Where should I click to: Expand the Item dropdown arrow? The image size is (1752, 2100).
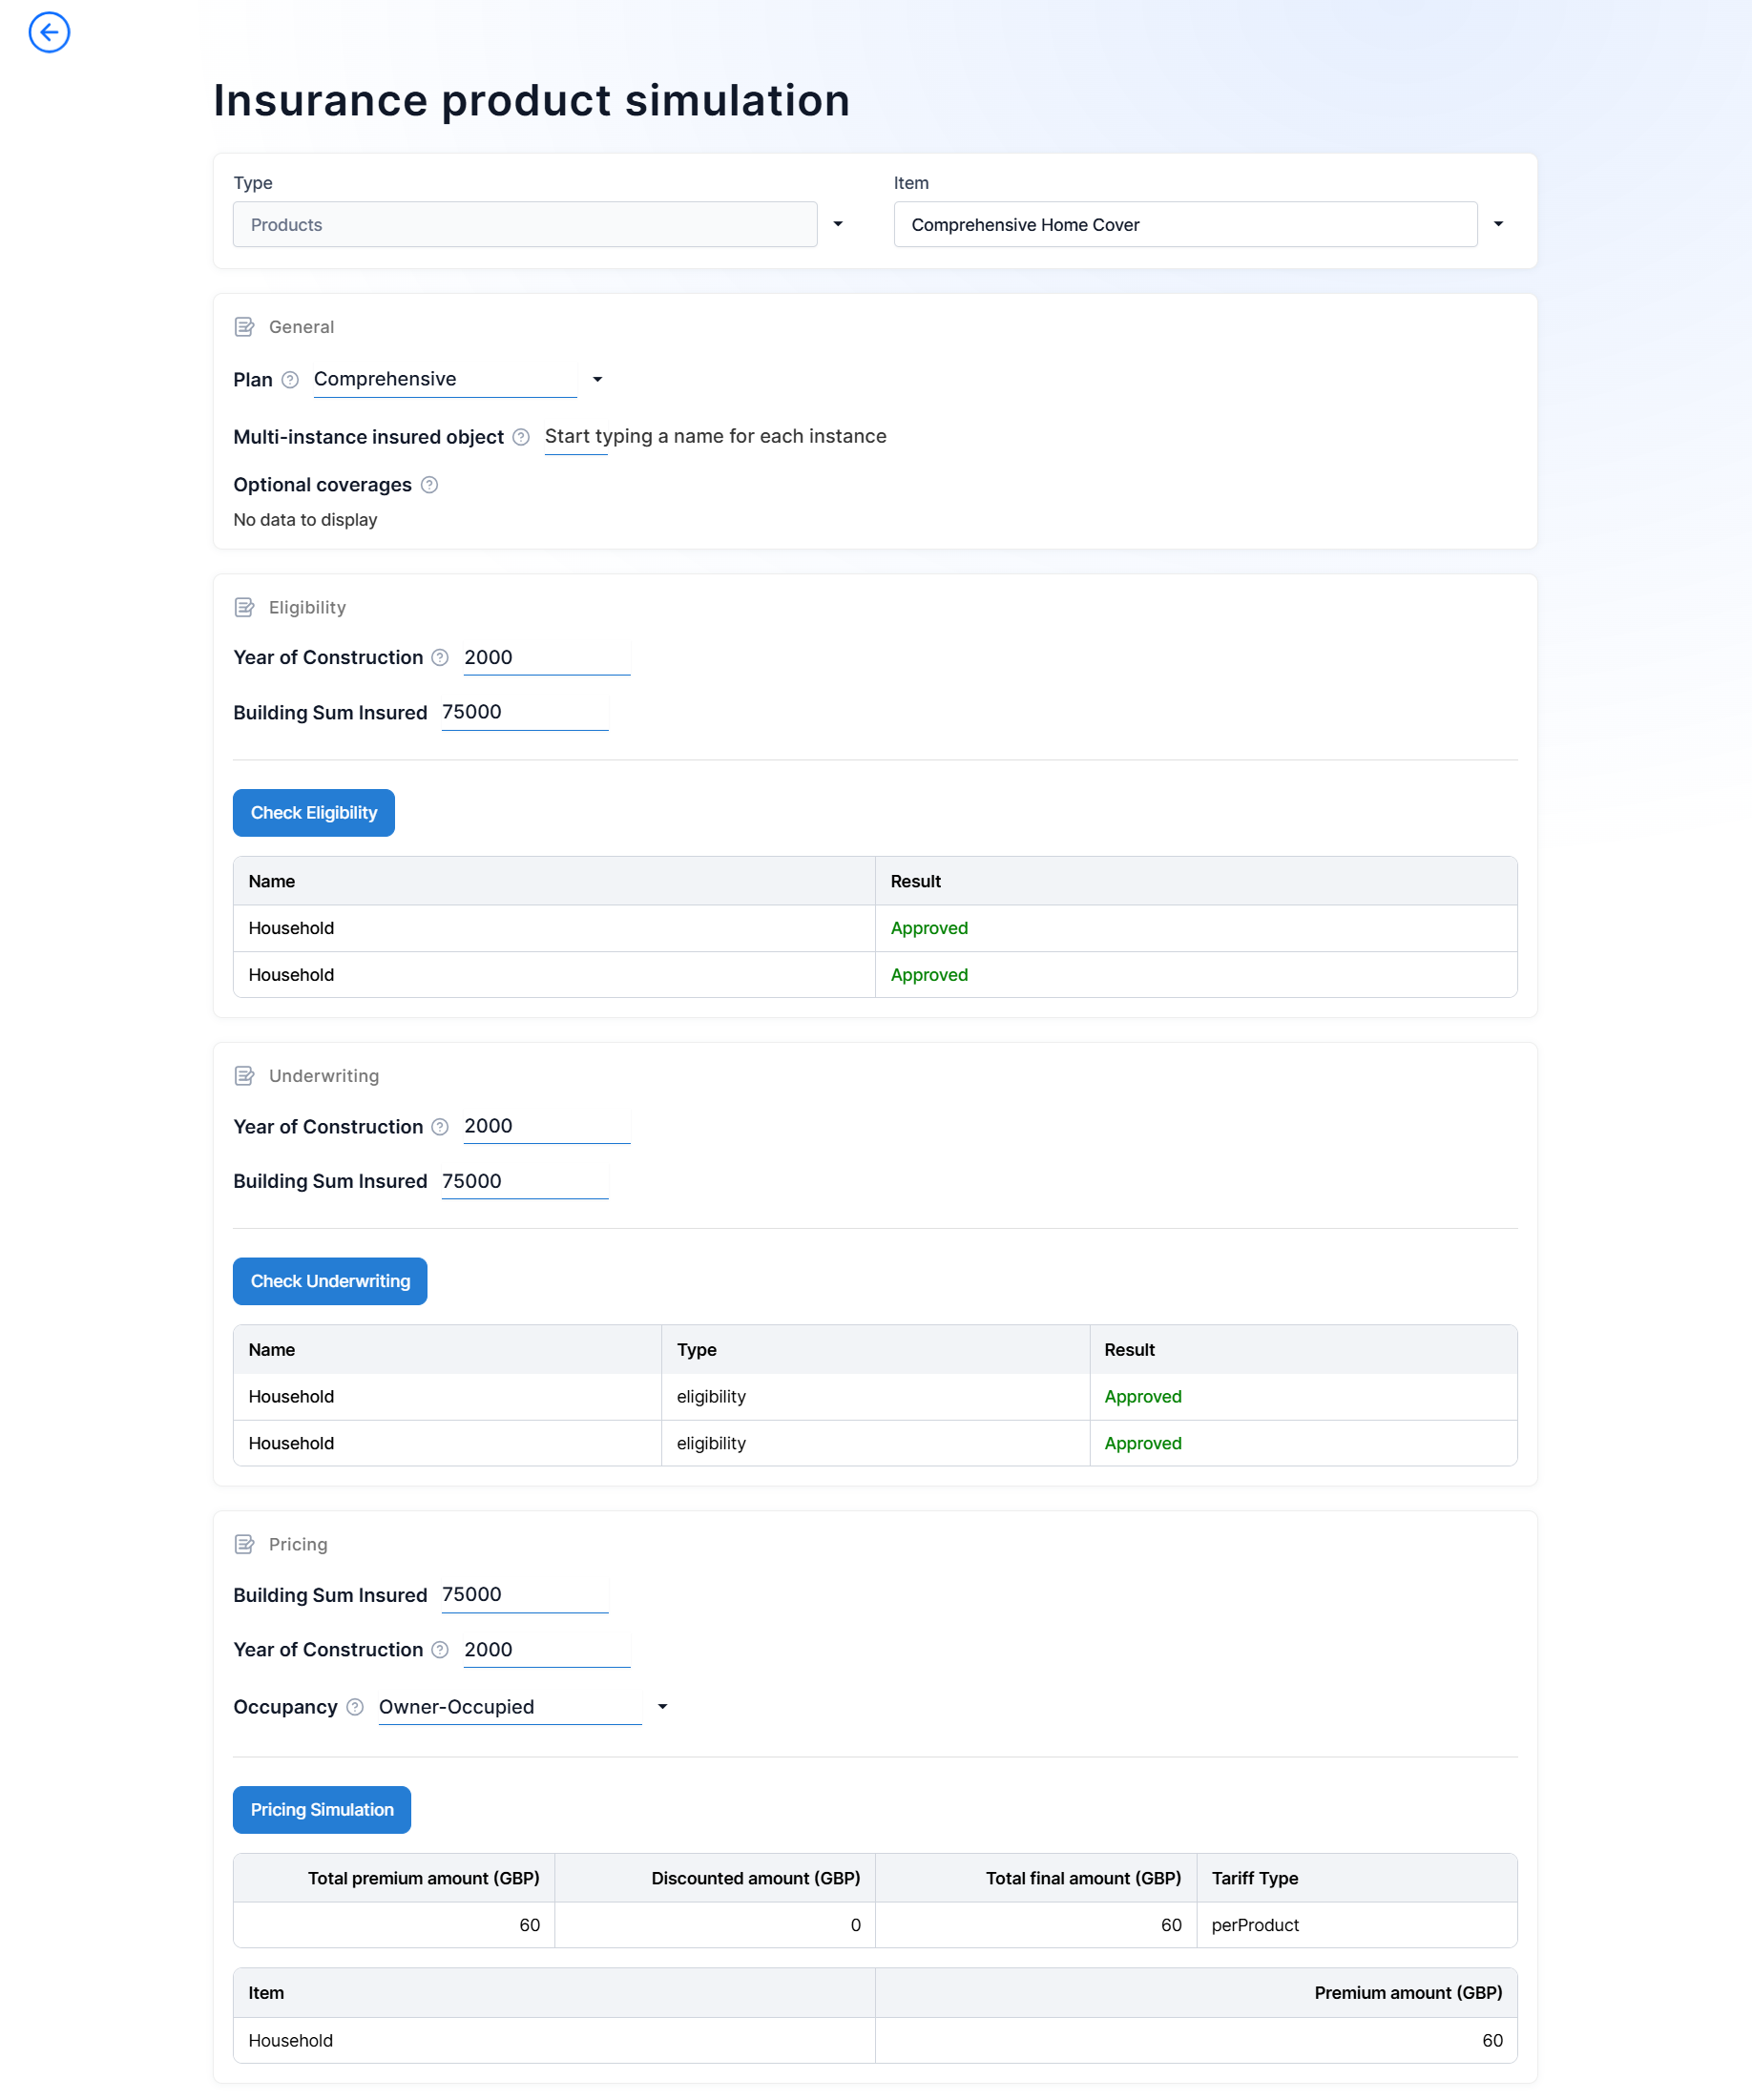pos(1498,224)
